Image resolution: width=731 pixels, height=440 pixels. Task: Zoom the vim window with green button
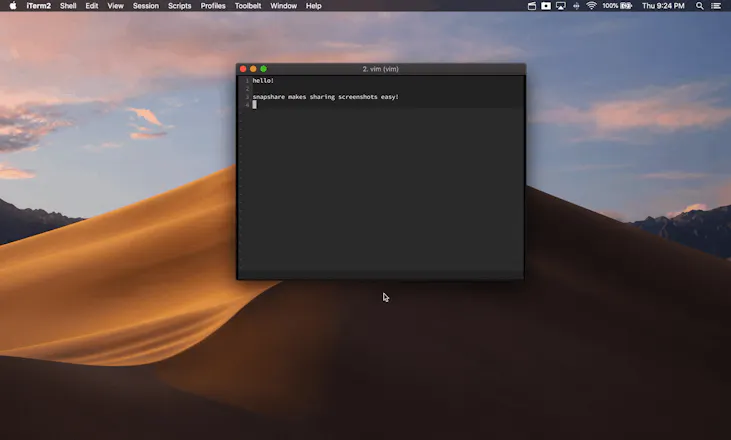263,69
